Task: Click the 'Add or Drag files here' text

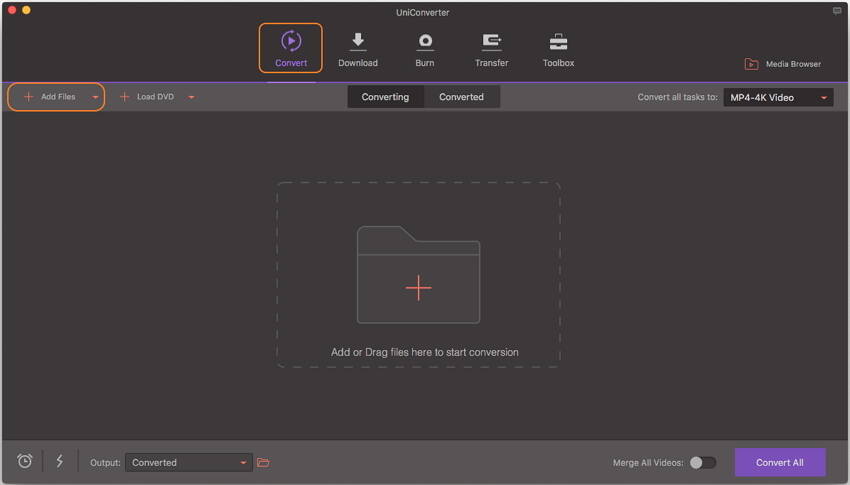Action: coord(424,352)
